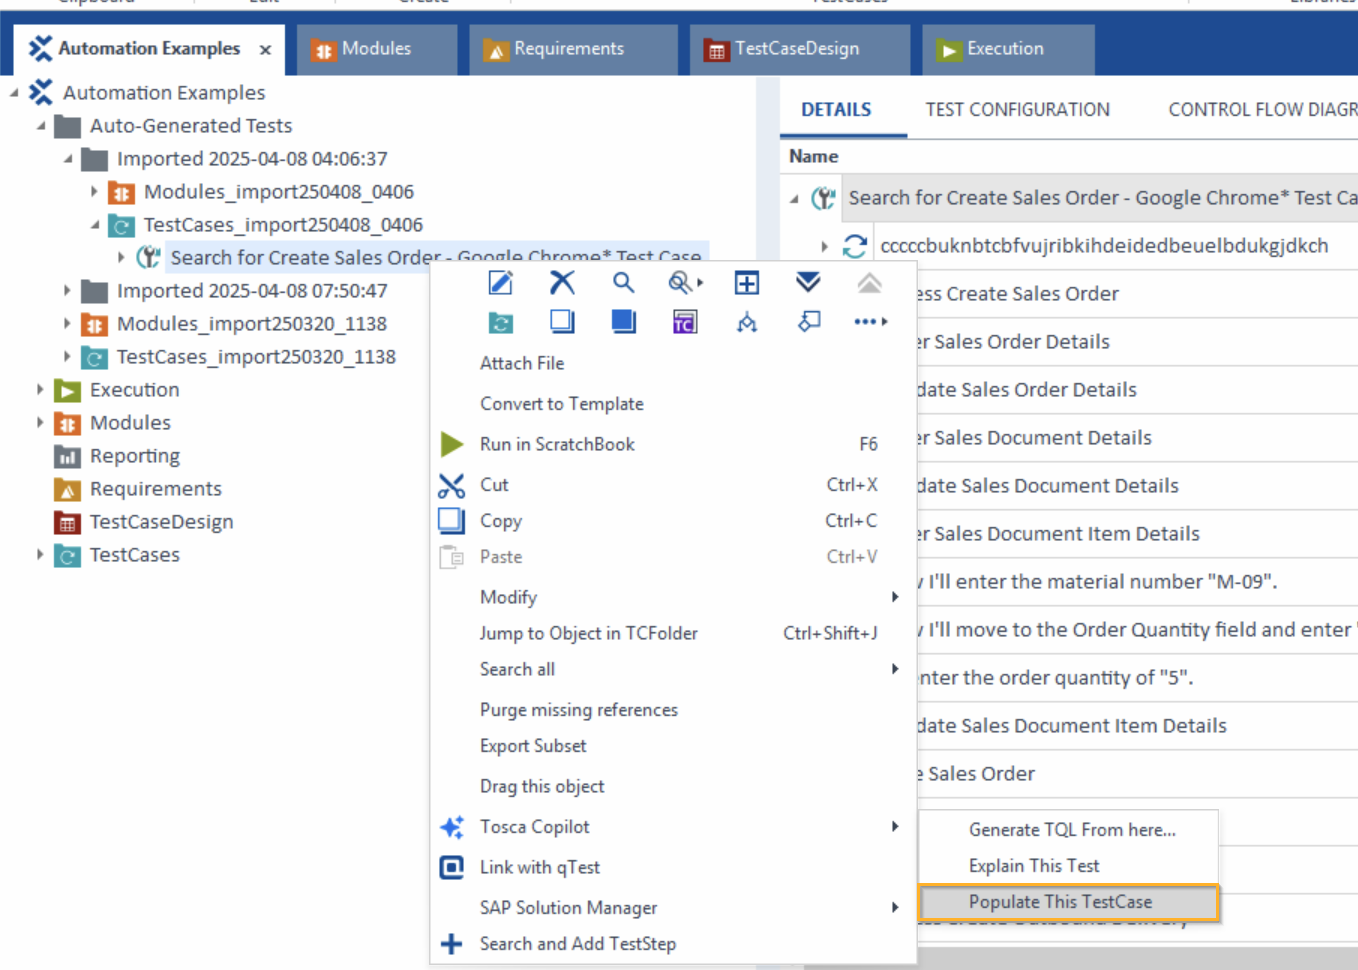Viewport: 1358px width, 970px height.
Task: Click the boxed plus icon in context menu
Action: [x=746, y=283]
